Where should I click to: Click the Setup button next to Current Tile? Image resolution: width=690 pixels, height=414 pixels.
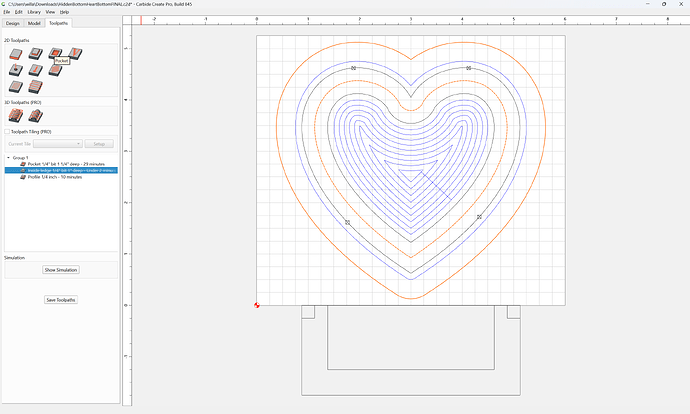click(99, 144)
